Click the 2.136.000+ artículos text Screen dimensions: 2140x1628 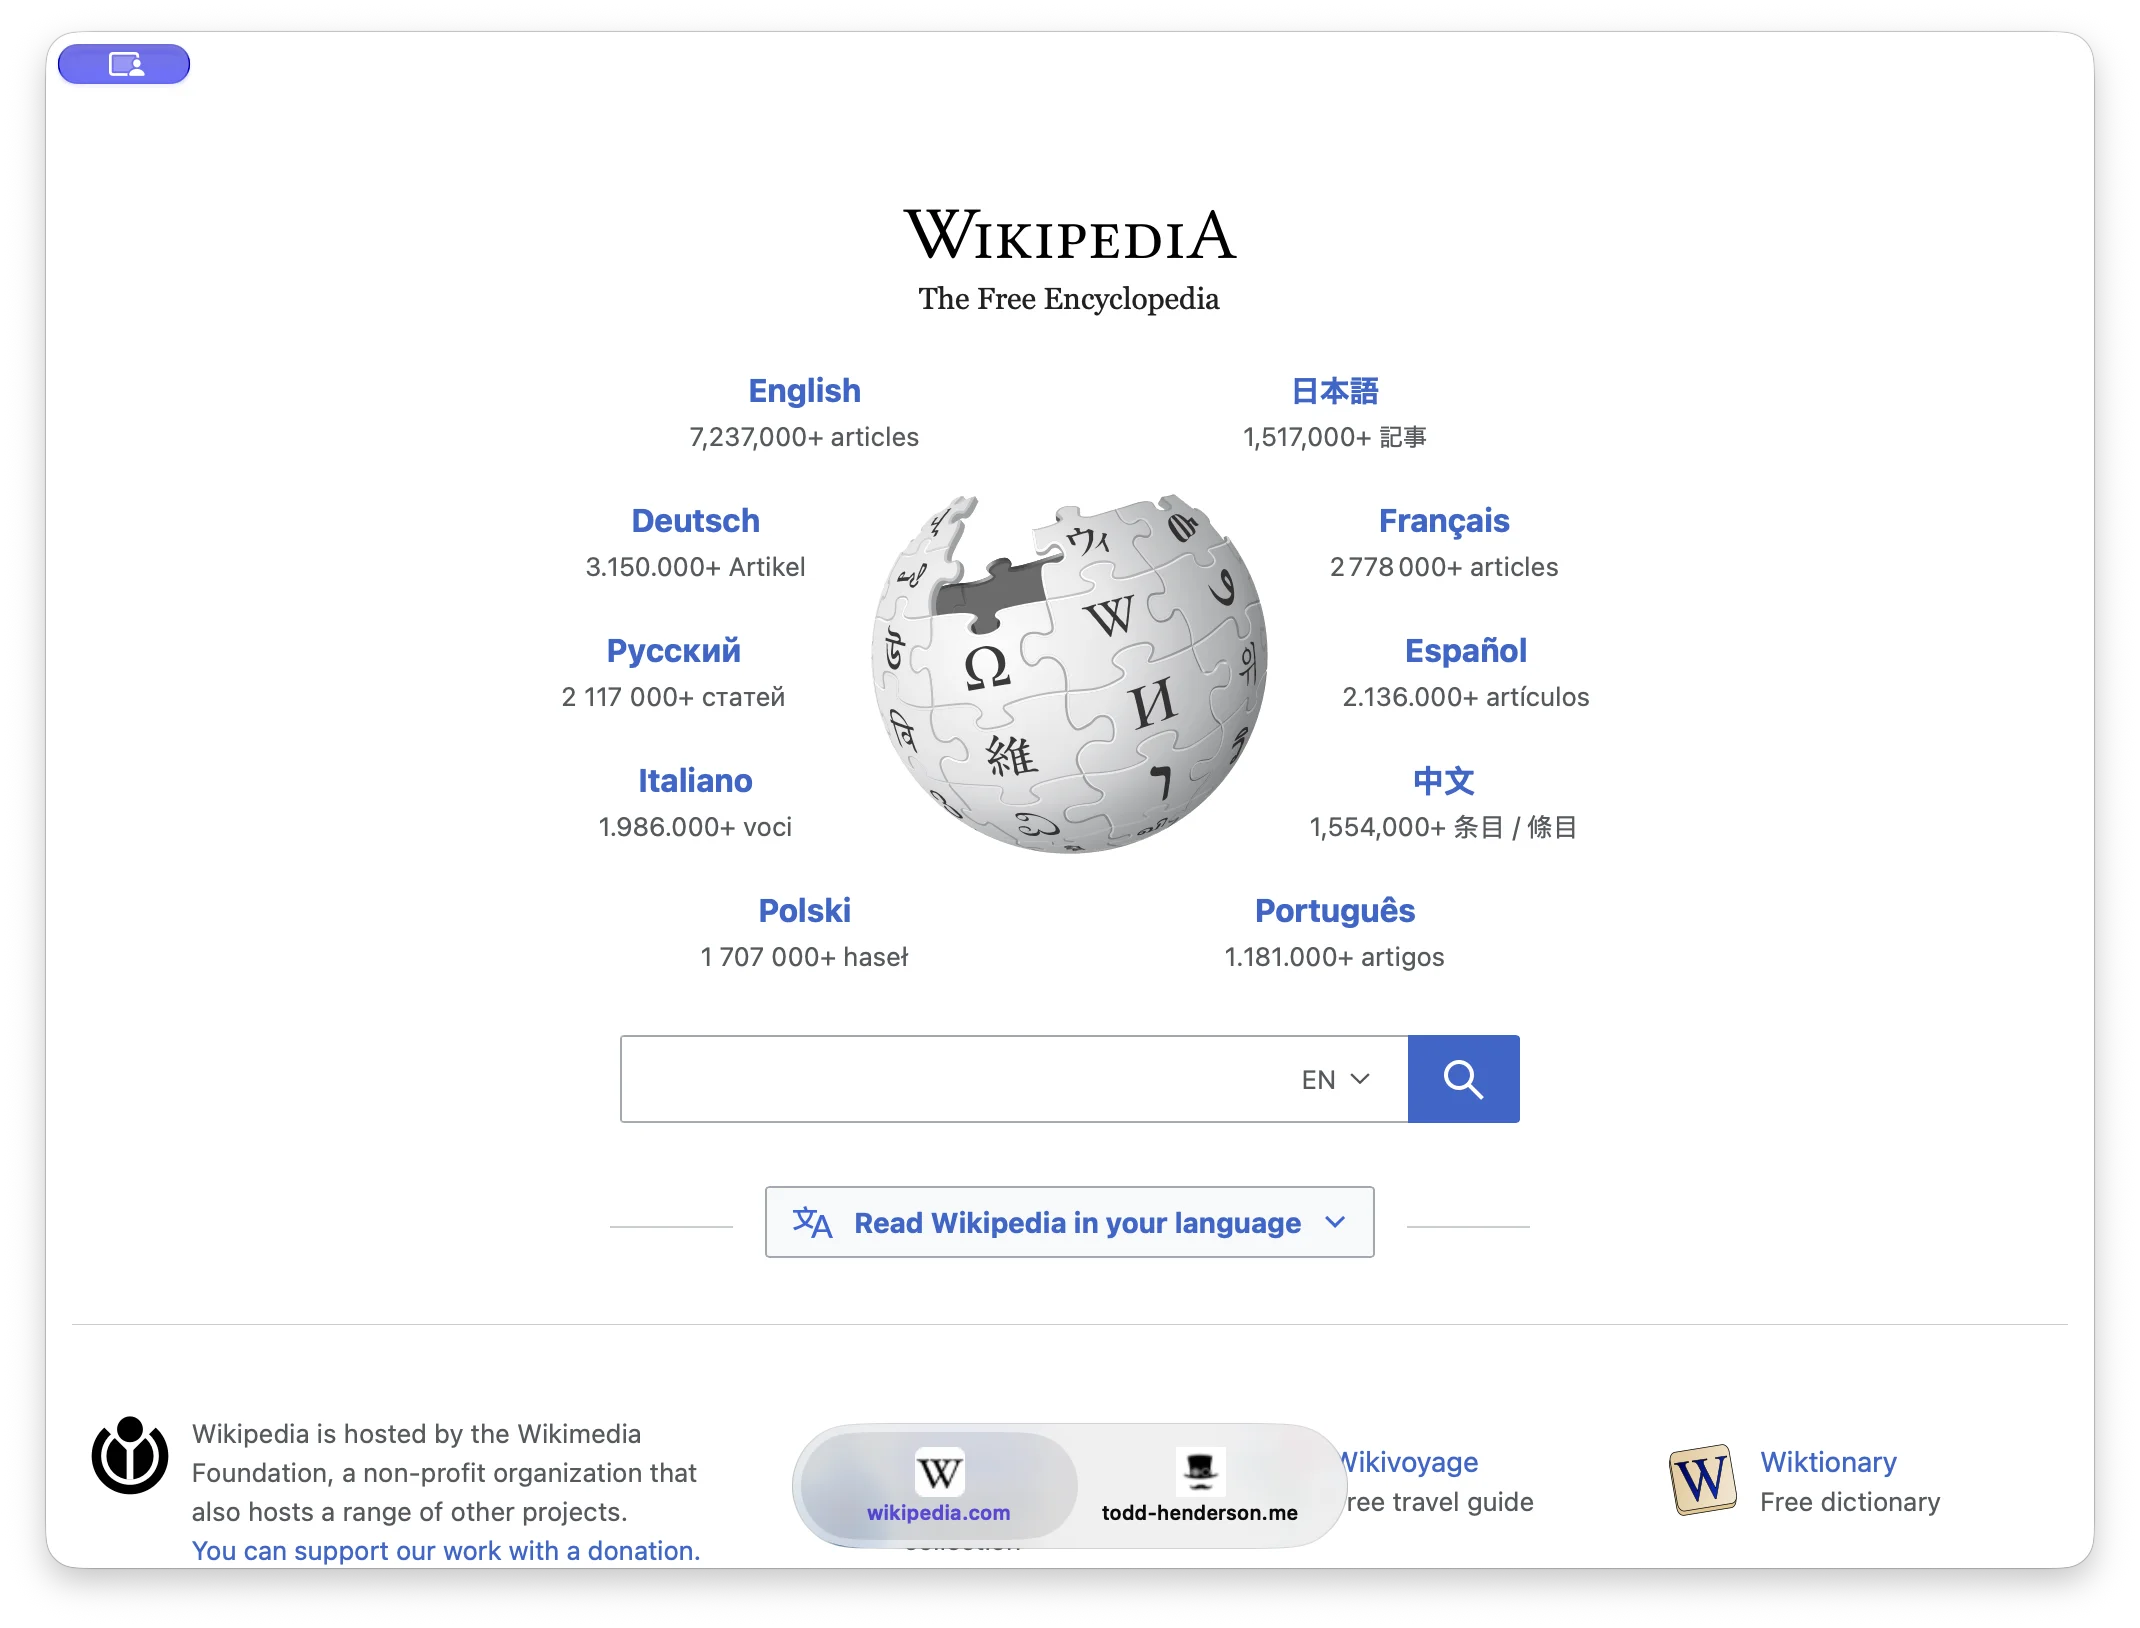(1465, 697)
